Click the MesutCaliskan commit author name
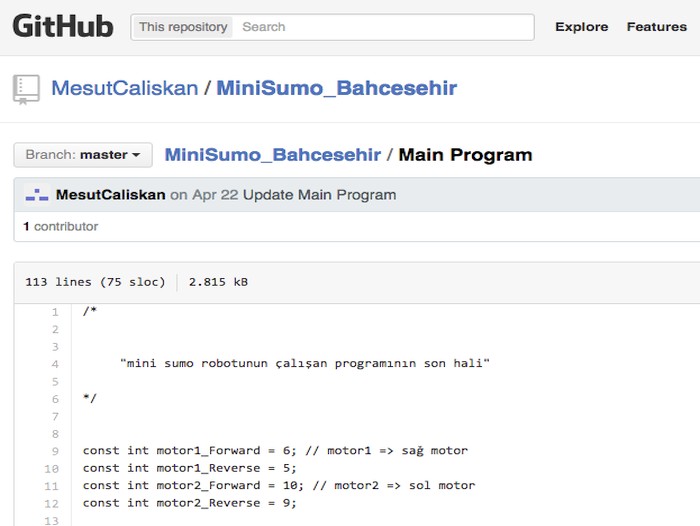Image resolution: width=700 pixels, height=526 pixels. tap(110, 195)
